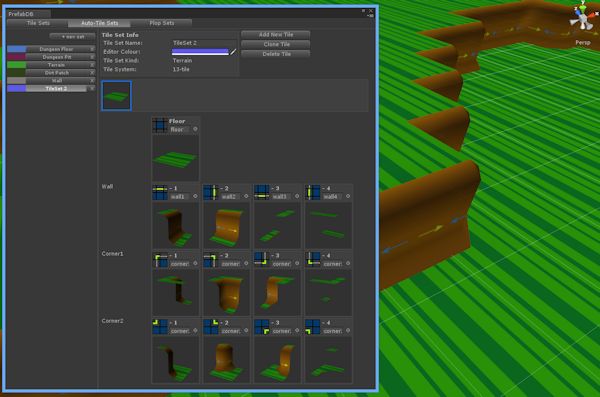
Task: Click the Wall 2 edge pattern icon
Action: pos(211,193)
